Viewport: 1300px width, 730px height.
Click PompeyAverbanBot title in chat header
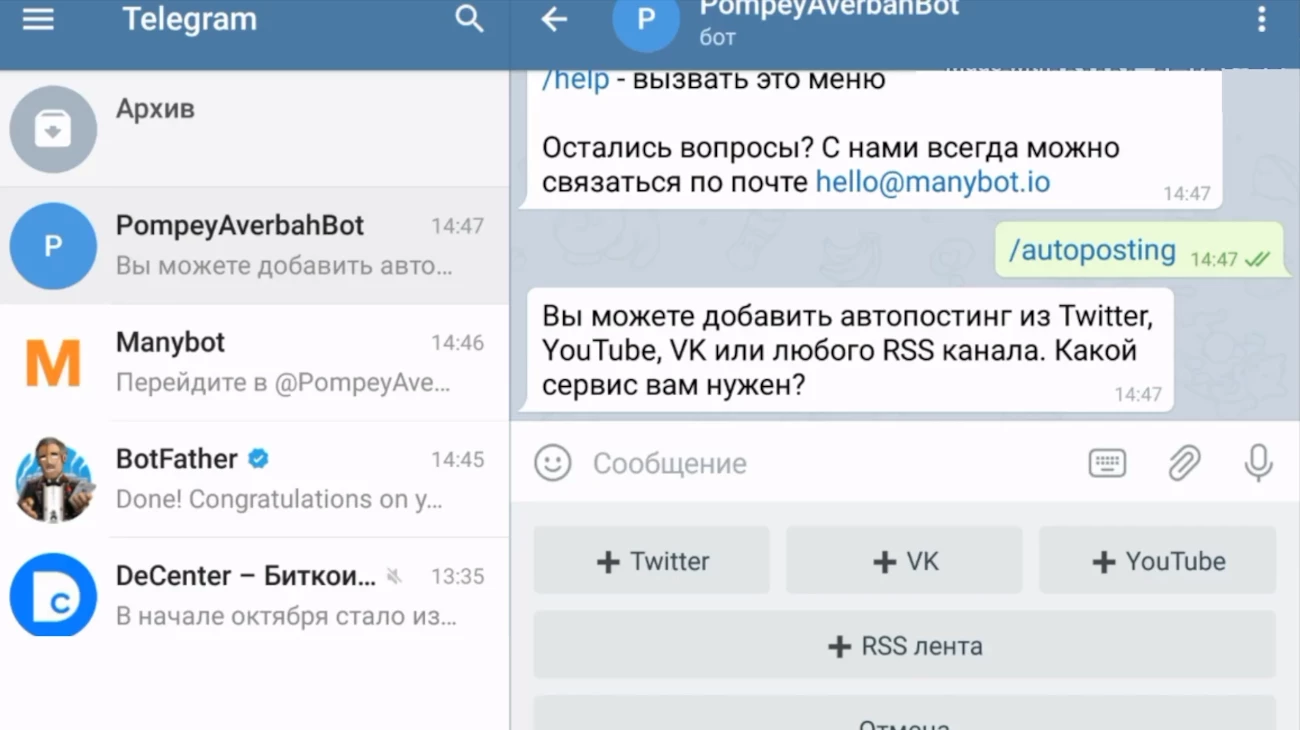click(x=829, y=8)
